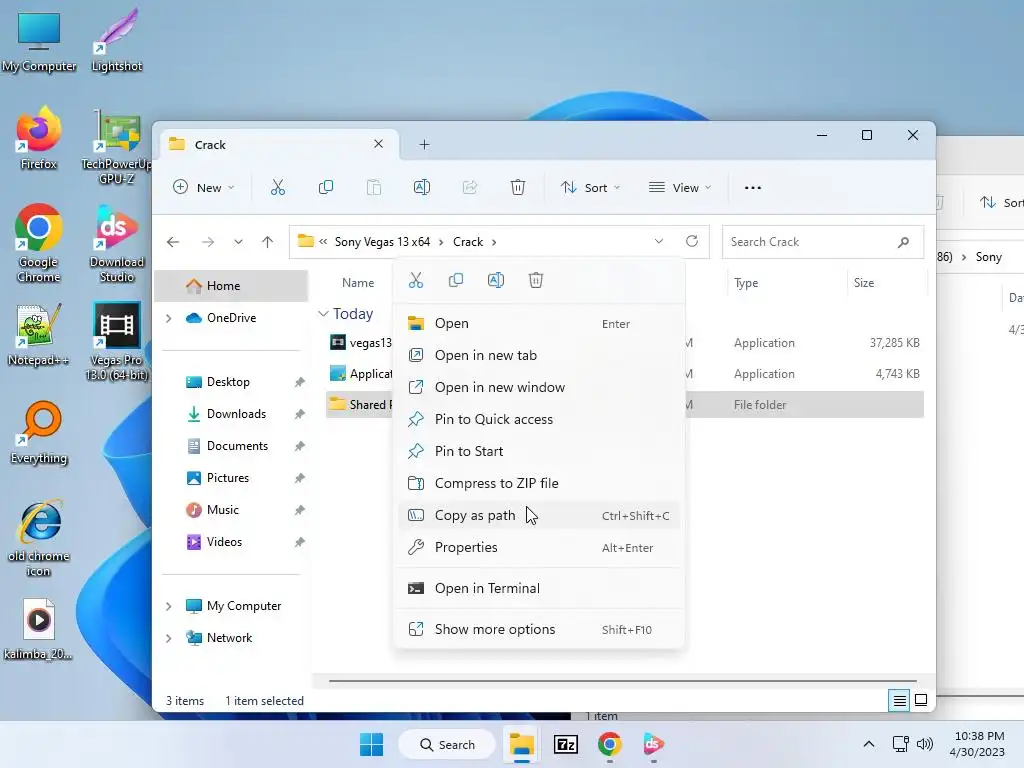Screen dimensions: 1024x768
Task: Expand Network in navigation pane
Action: 168,638
